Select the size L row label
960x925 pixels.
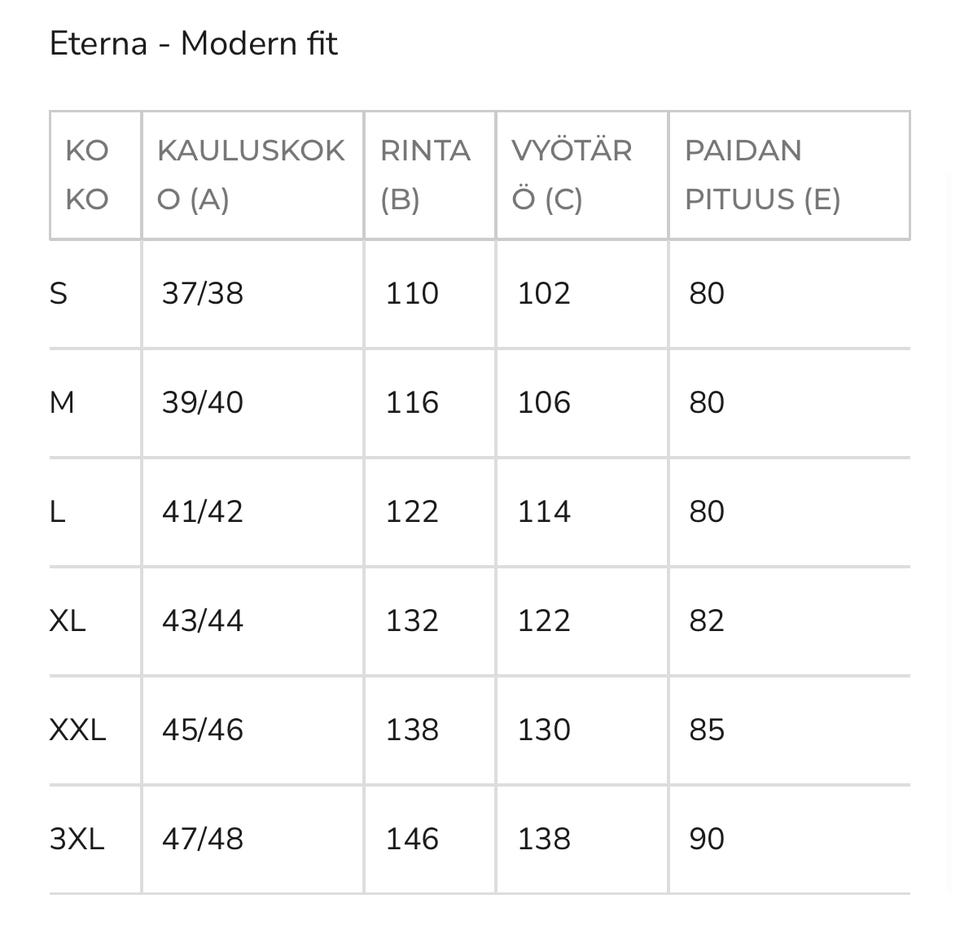tap(57, 512)
